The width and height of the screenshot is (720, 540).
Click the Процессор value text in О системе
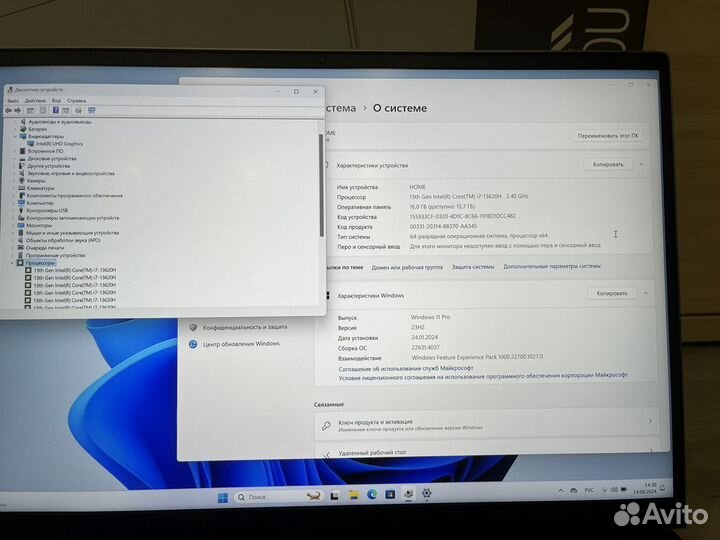(469, 197)
